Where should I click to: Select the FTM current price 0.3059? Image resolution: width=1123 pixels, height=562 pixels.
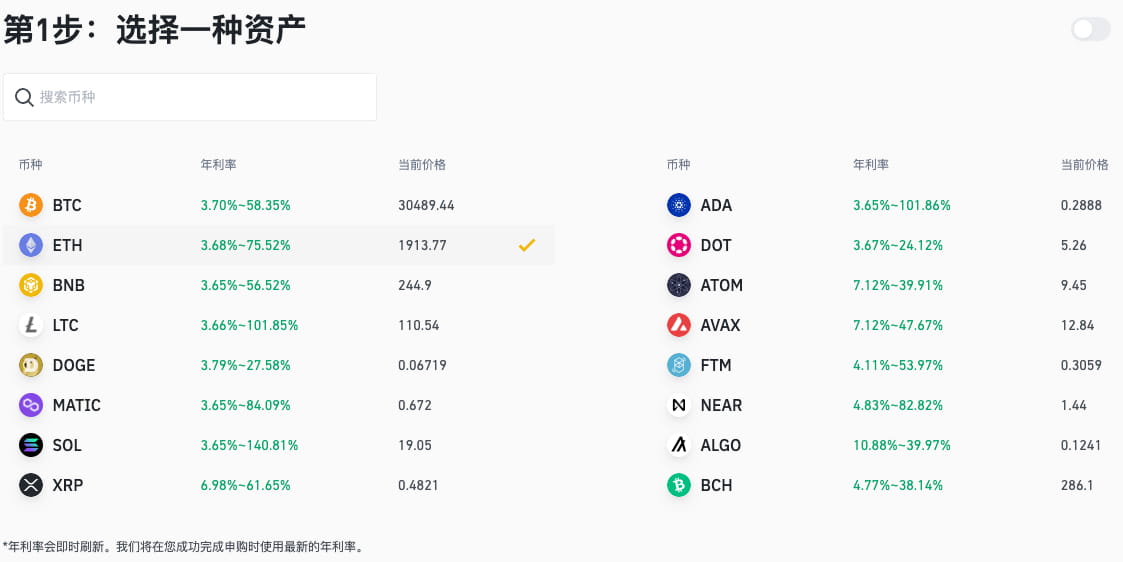1081,365
